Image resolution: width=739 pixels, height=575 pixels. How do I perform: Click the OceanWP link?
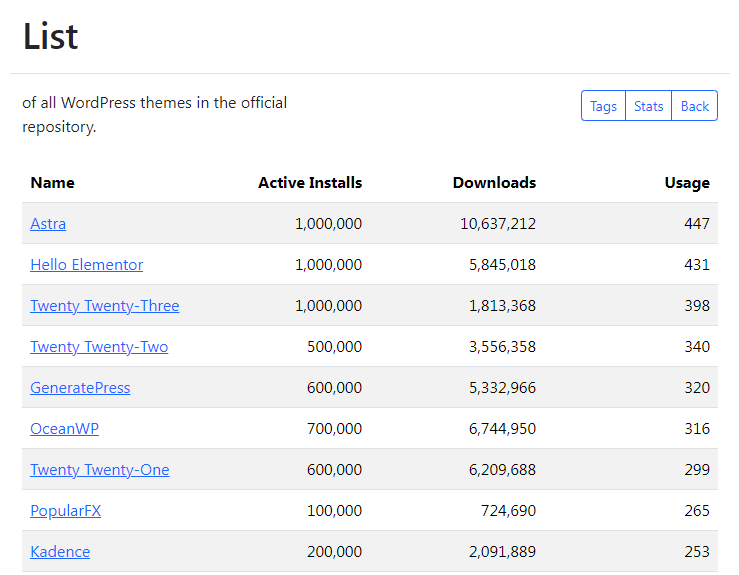click(x=64, y=429)
